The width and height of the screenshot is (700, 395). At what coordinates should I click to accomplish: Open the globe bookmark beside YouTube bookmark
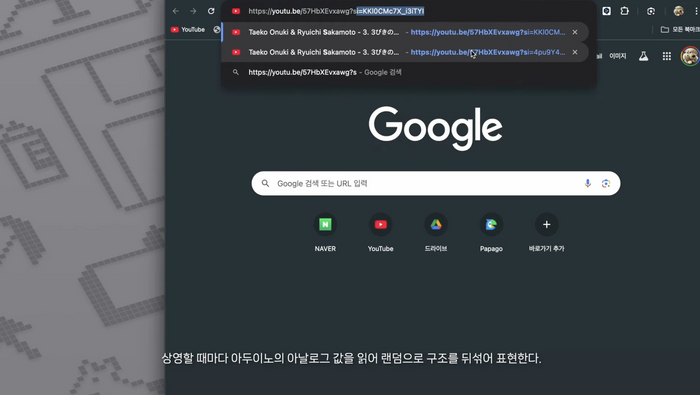coord(217,29)
